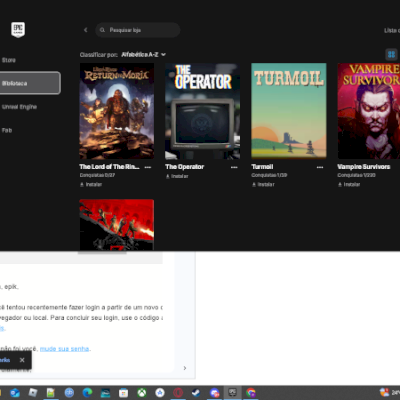Open Fab section

[x=7, y=130]
